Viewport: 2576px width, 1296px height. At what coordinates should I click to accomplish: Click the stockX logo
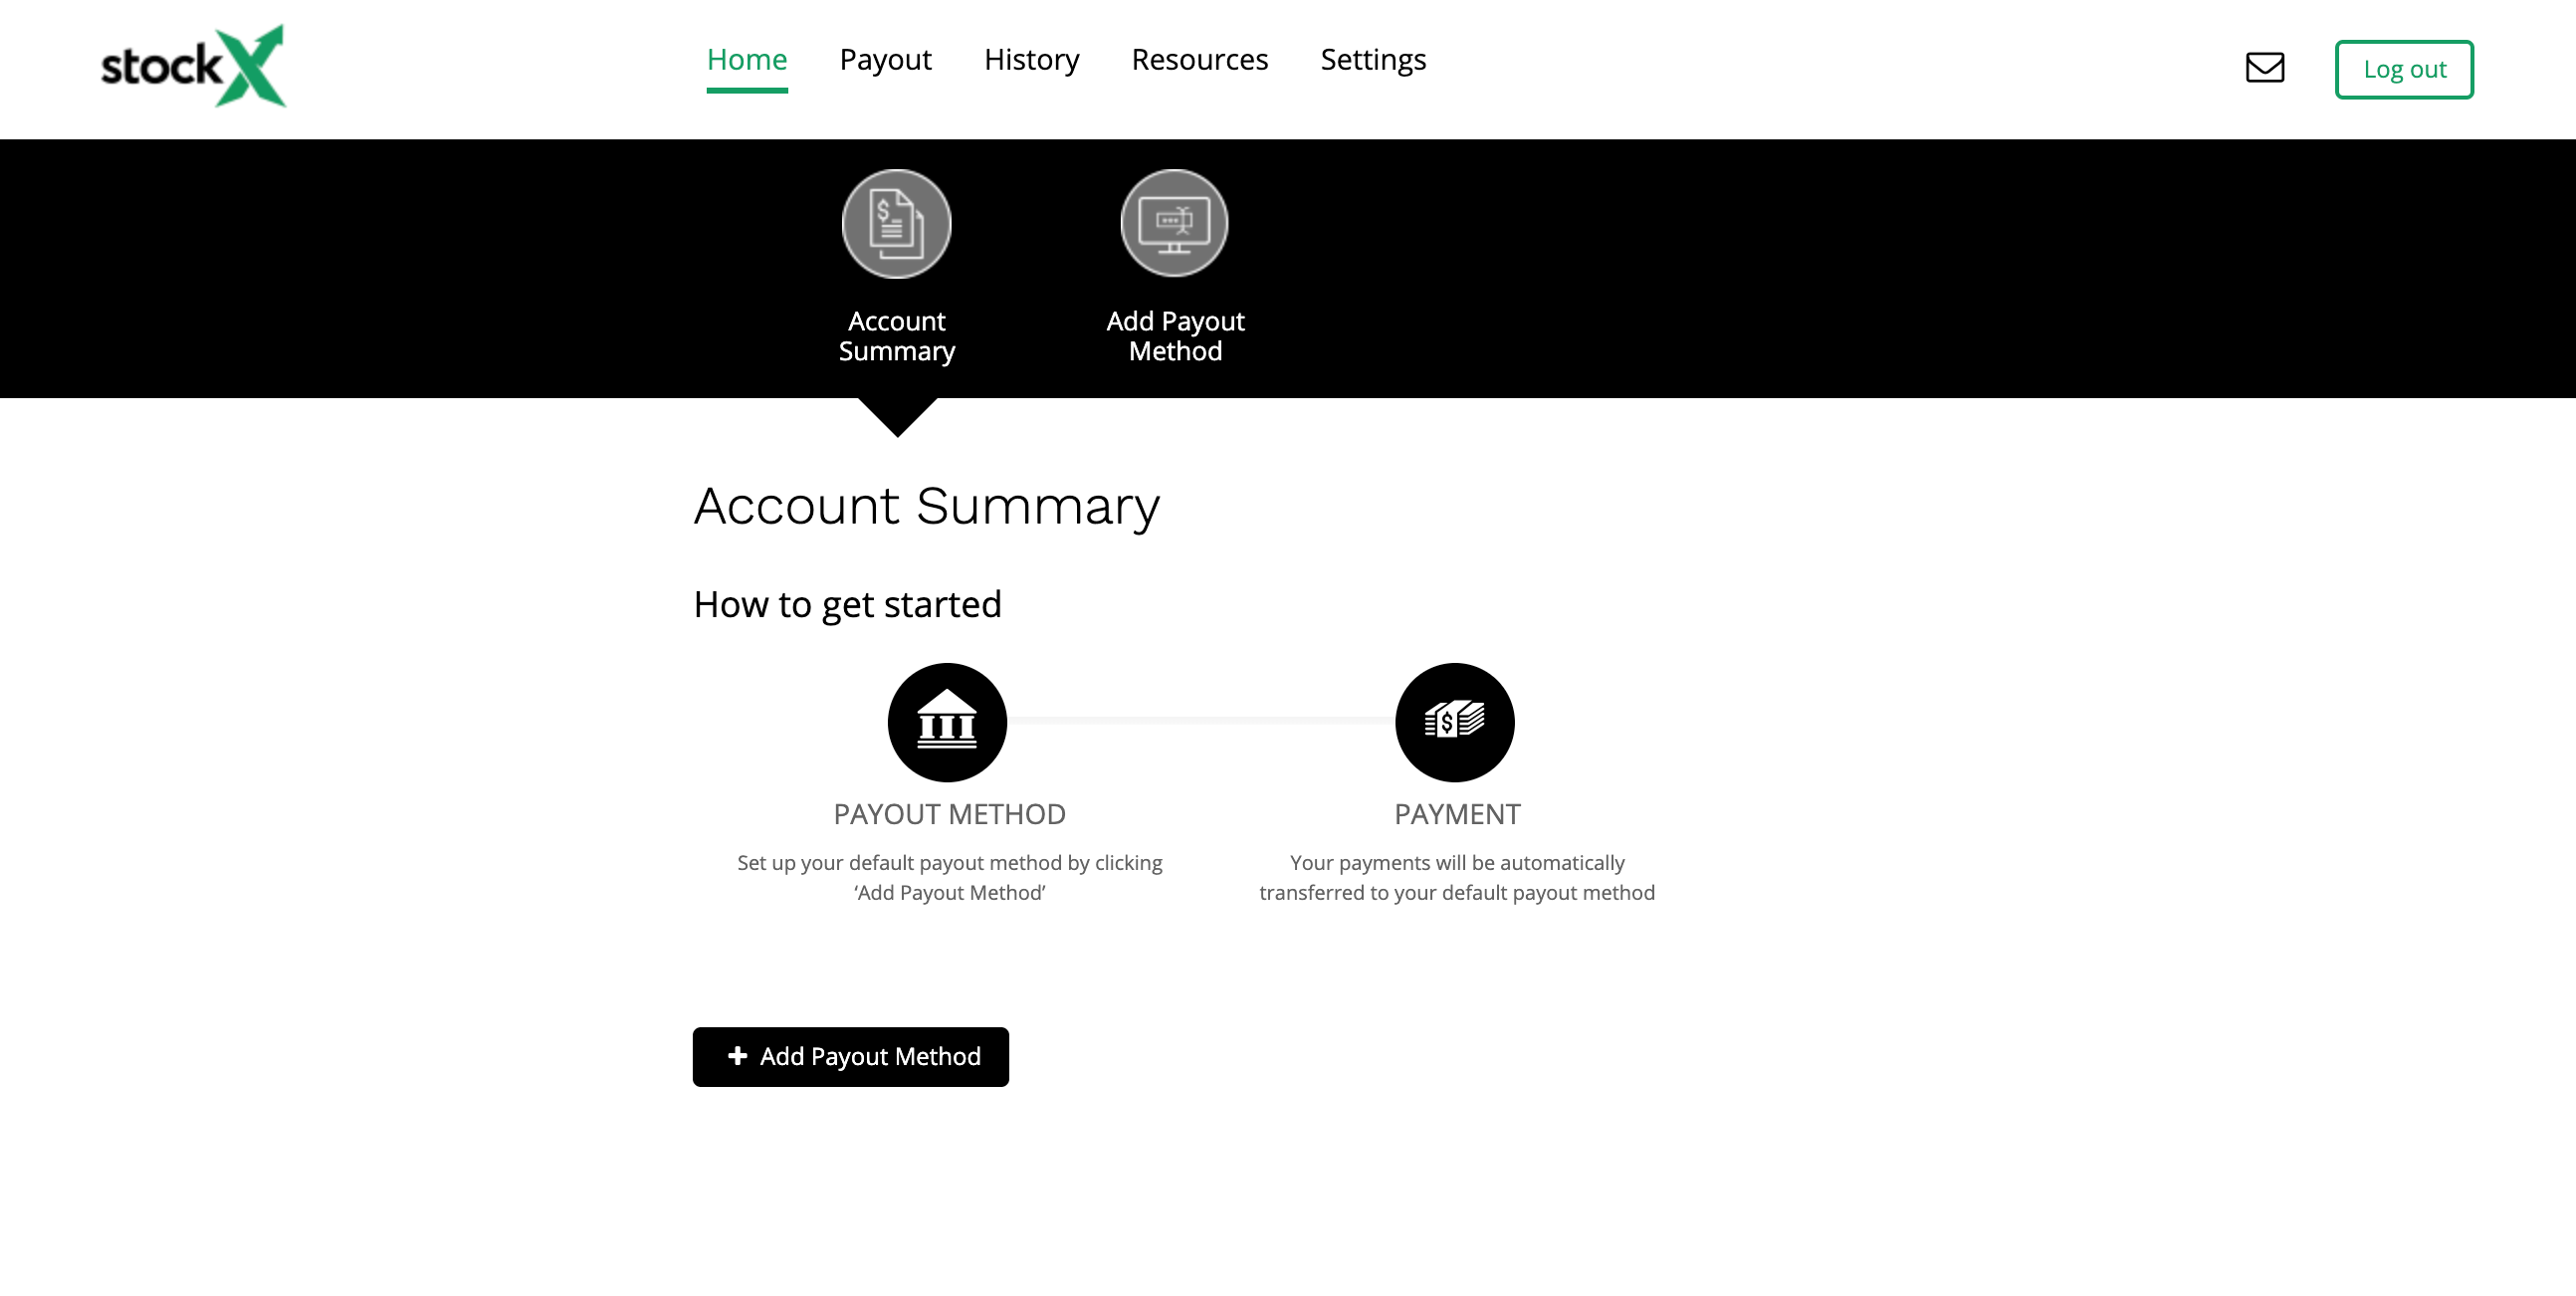point(192,64)
